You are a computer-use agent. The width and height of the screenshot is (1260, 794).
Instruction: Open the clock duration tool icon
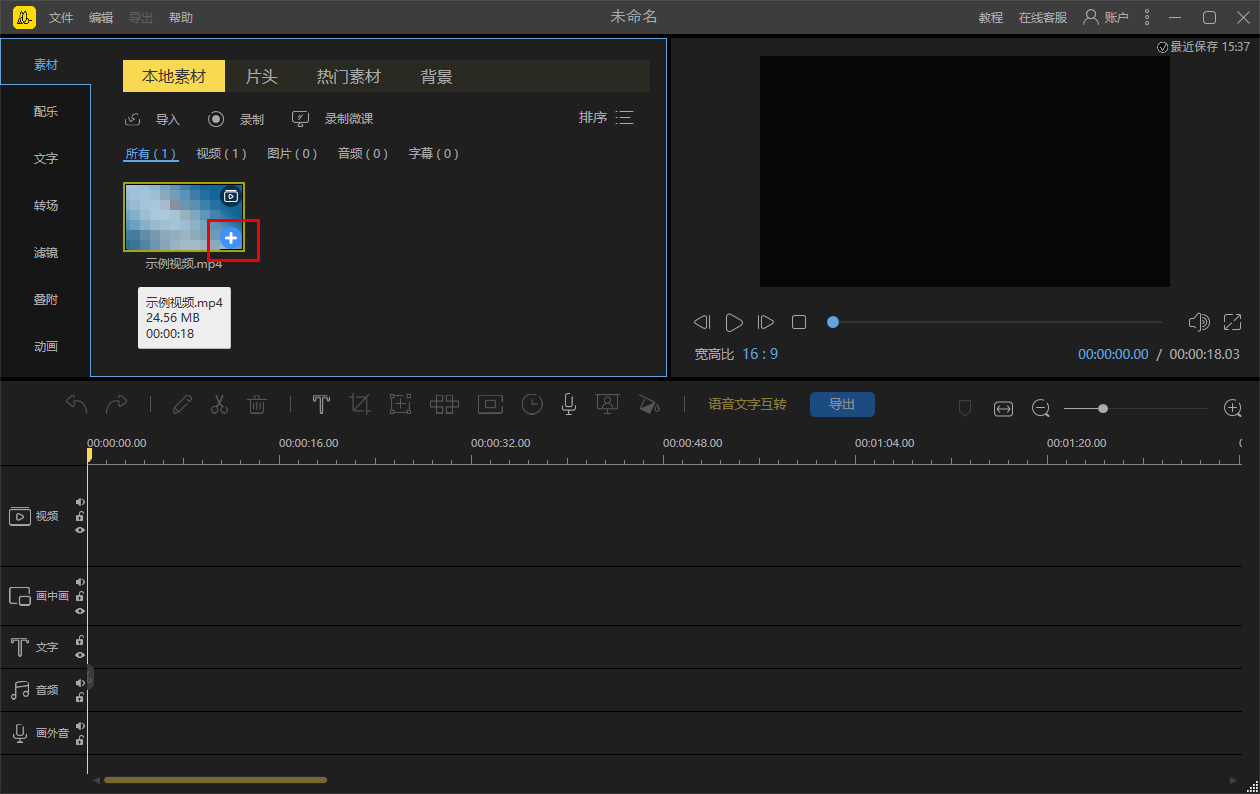pos(533,404)
